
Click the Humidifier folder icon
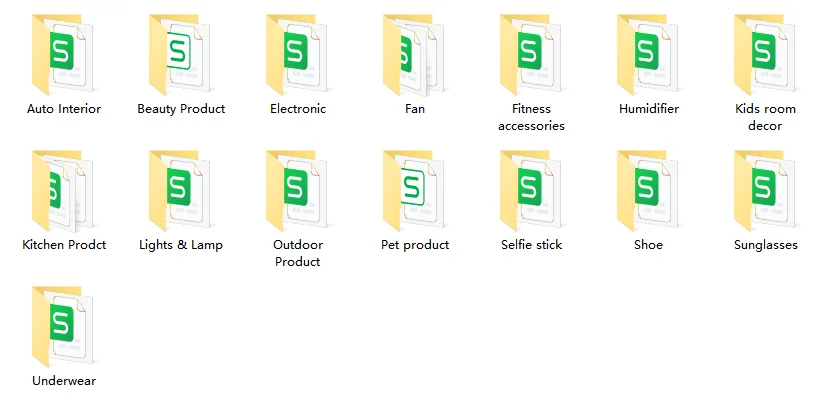coord(649,54)
